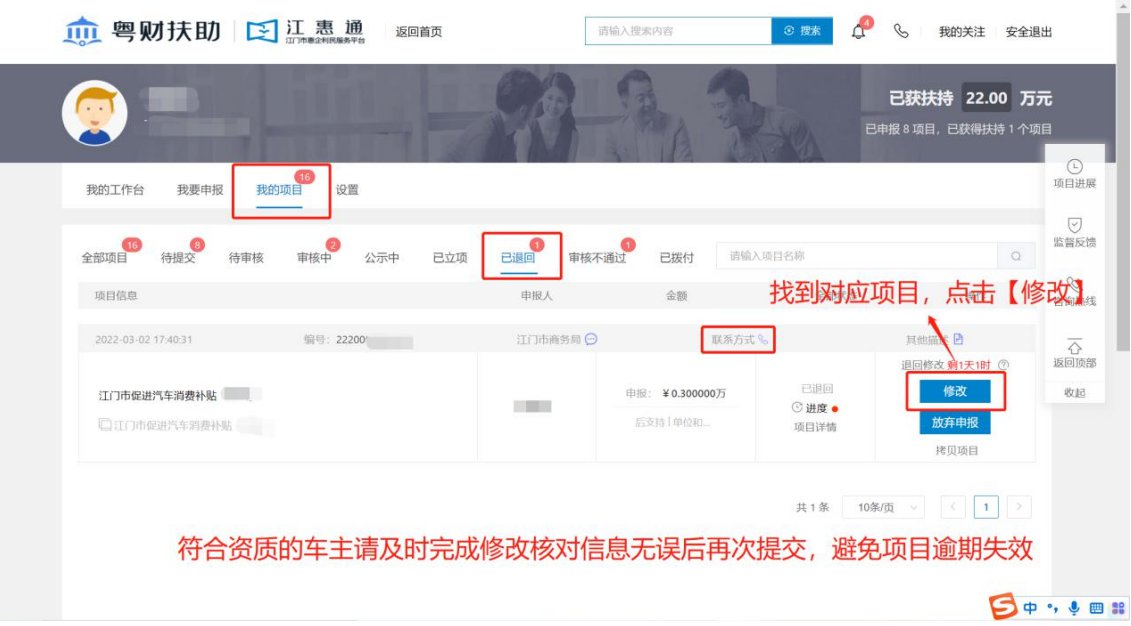
Task: Toggle Chinese 中 input mode indicator
Action: coord(1030,608)
